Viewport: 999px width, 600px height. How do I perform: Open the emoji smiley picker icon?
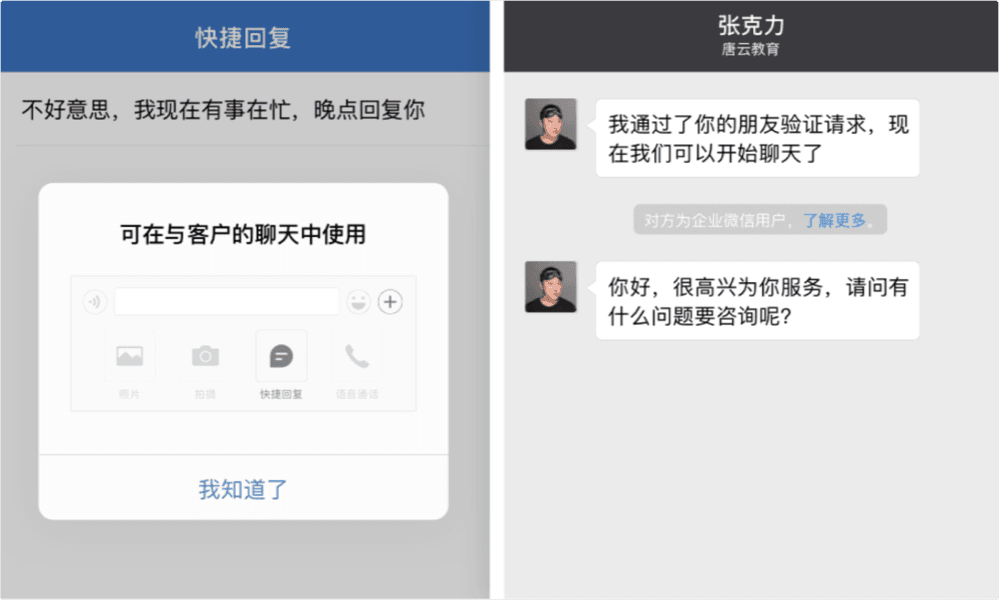pyautogui.click(x=359, y=301)
